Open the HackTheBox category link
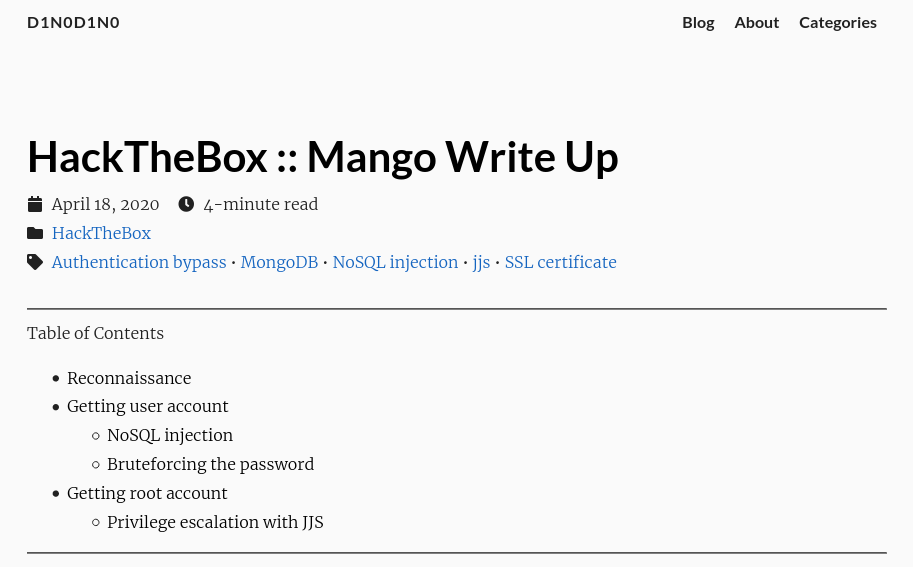 point(101,233)
